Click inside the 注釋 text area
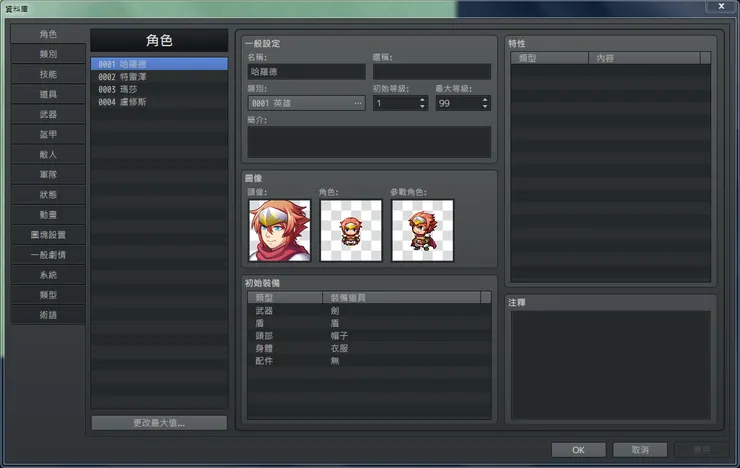 click(x=611, y=365)
